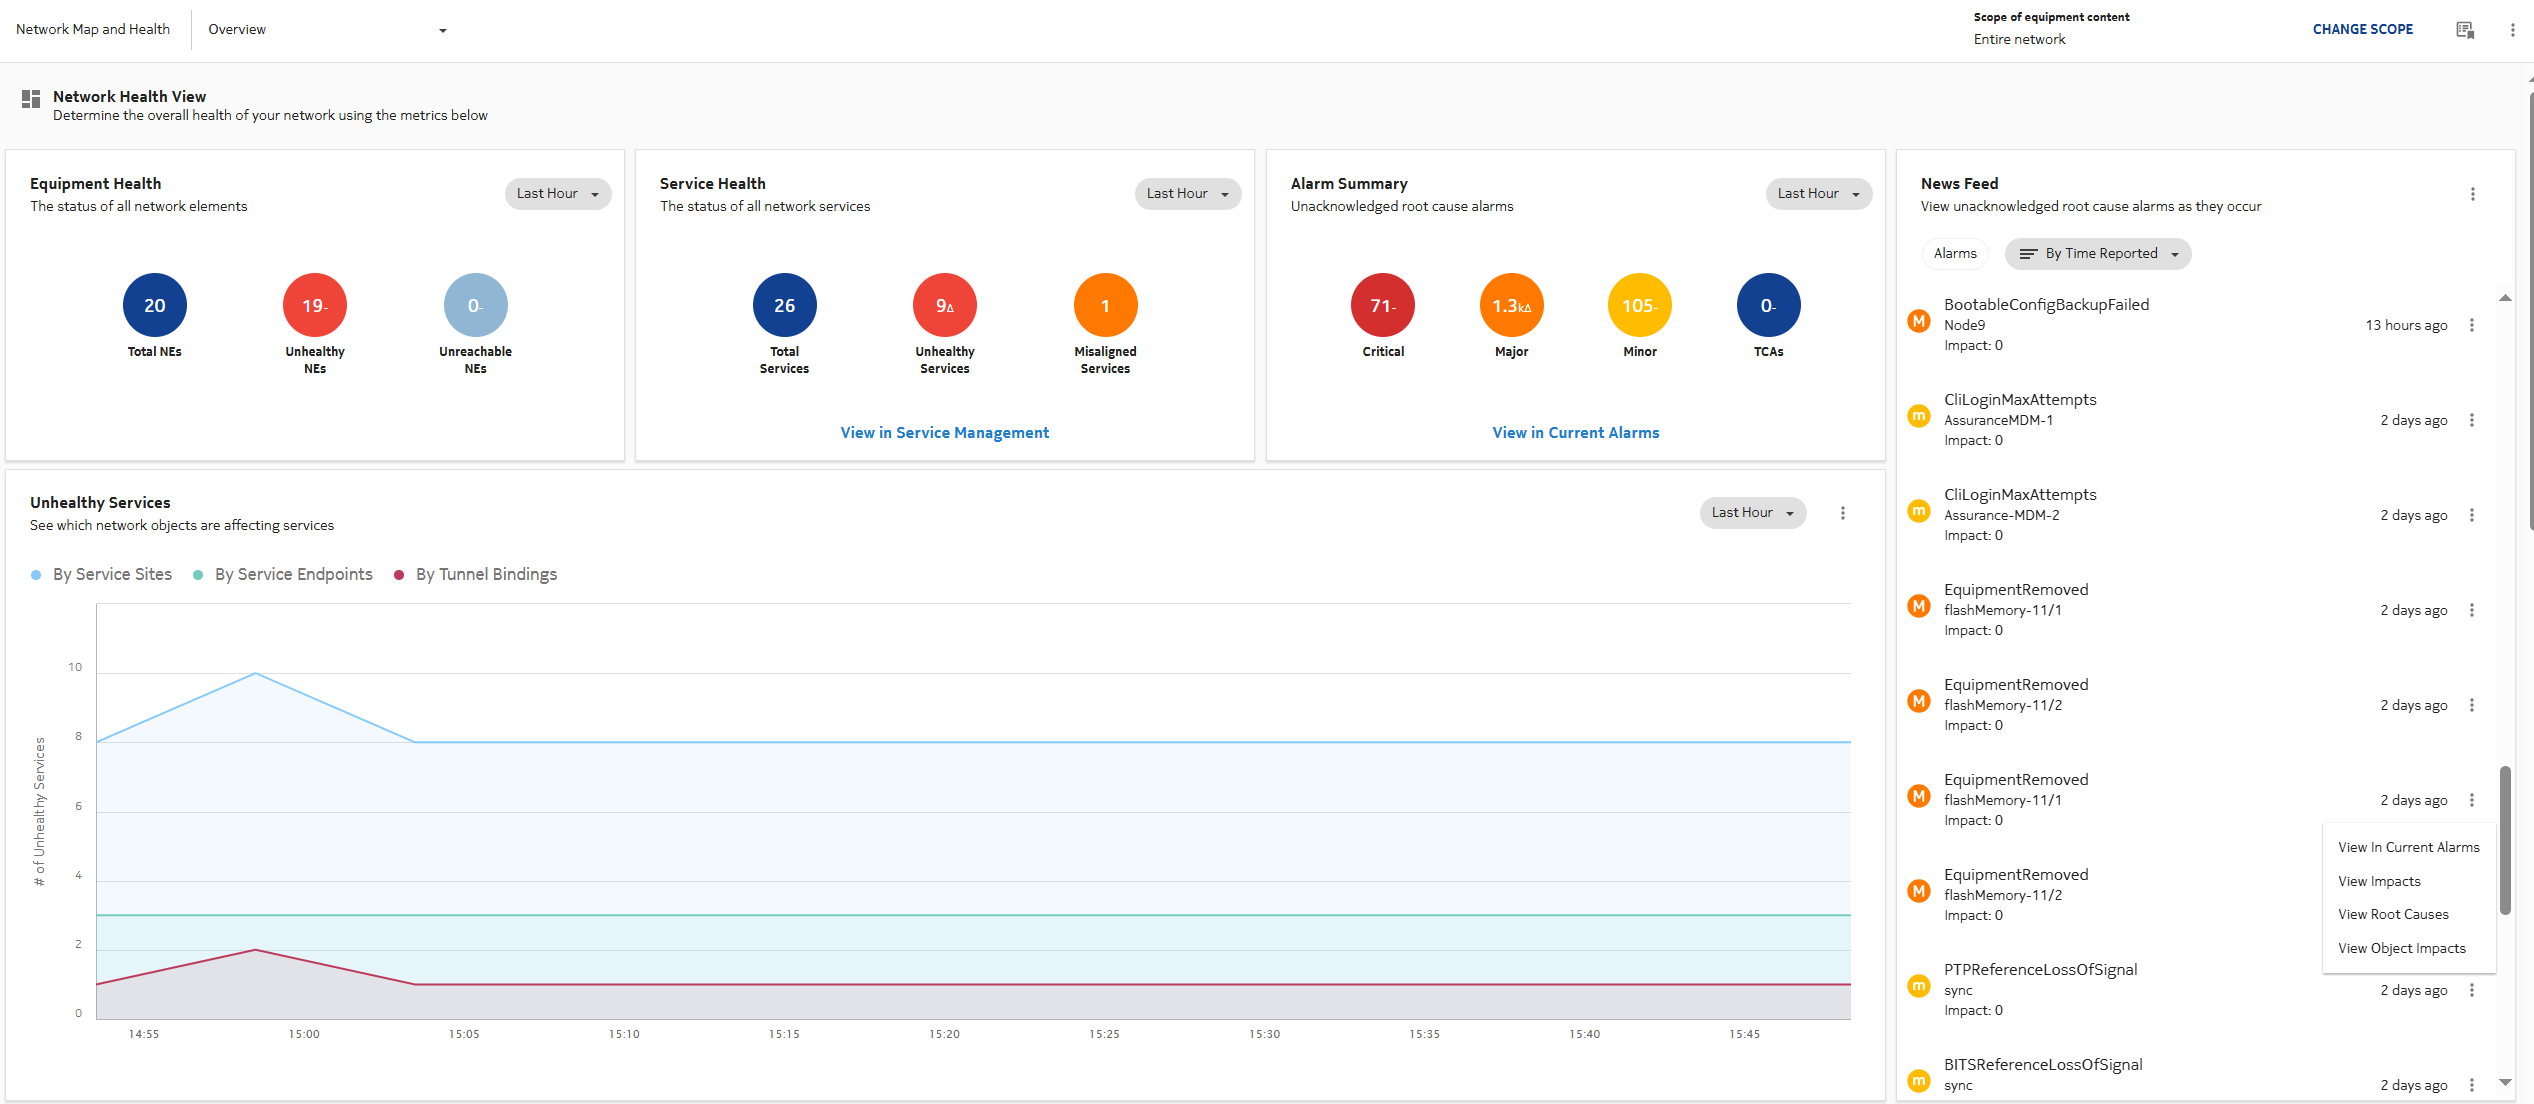Click Misaligned Services count circle
Image resolution: width=2534 pixels, height=1104 pixels.
(1104, 305)
